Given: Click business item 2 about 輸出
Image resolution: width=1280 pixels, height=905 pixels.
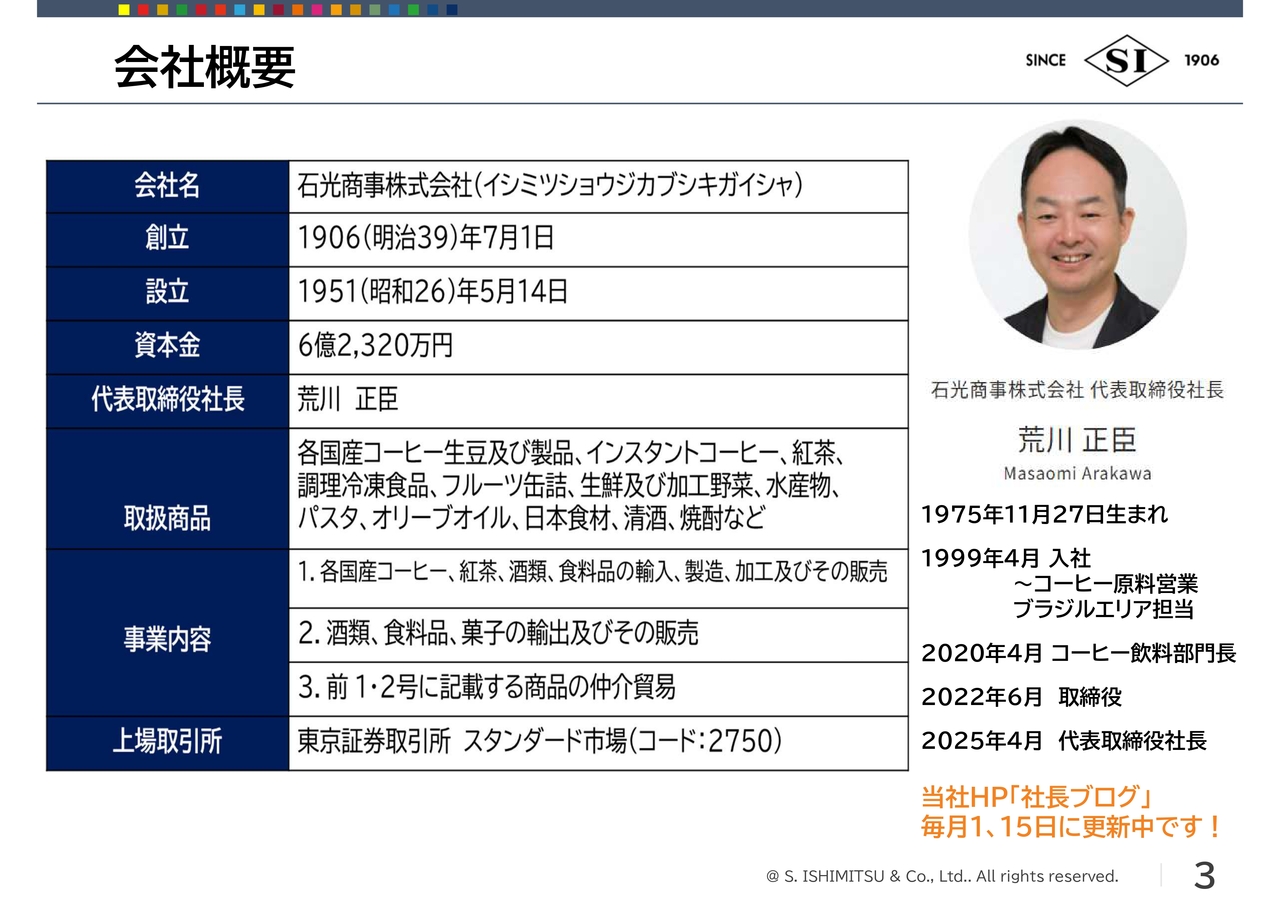Looking at the screenshot, I should click(x=498, y=633).
